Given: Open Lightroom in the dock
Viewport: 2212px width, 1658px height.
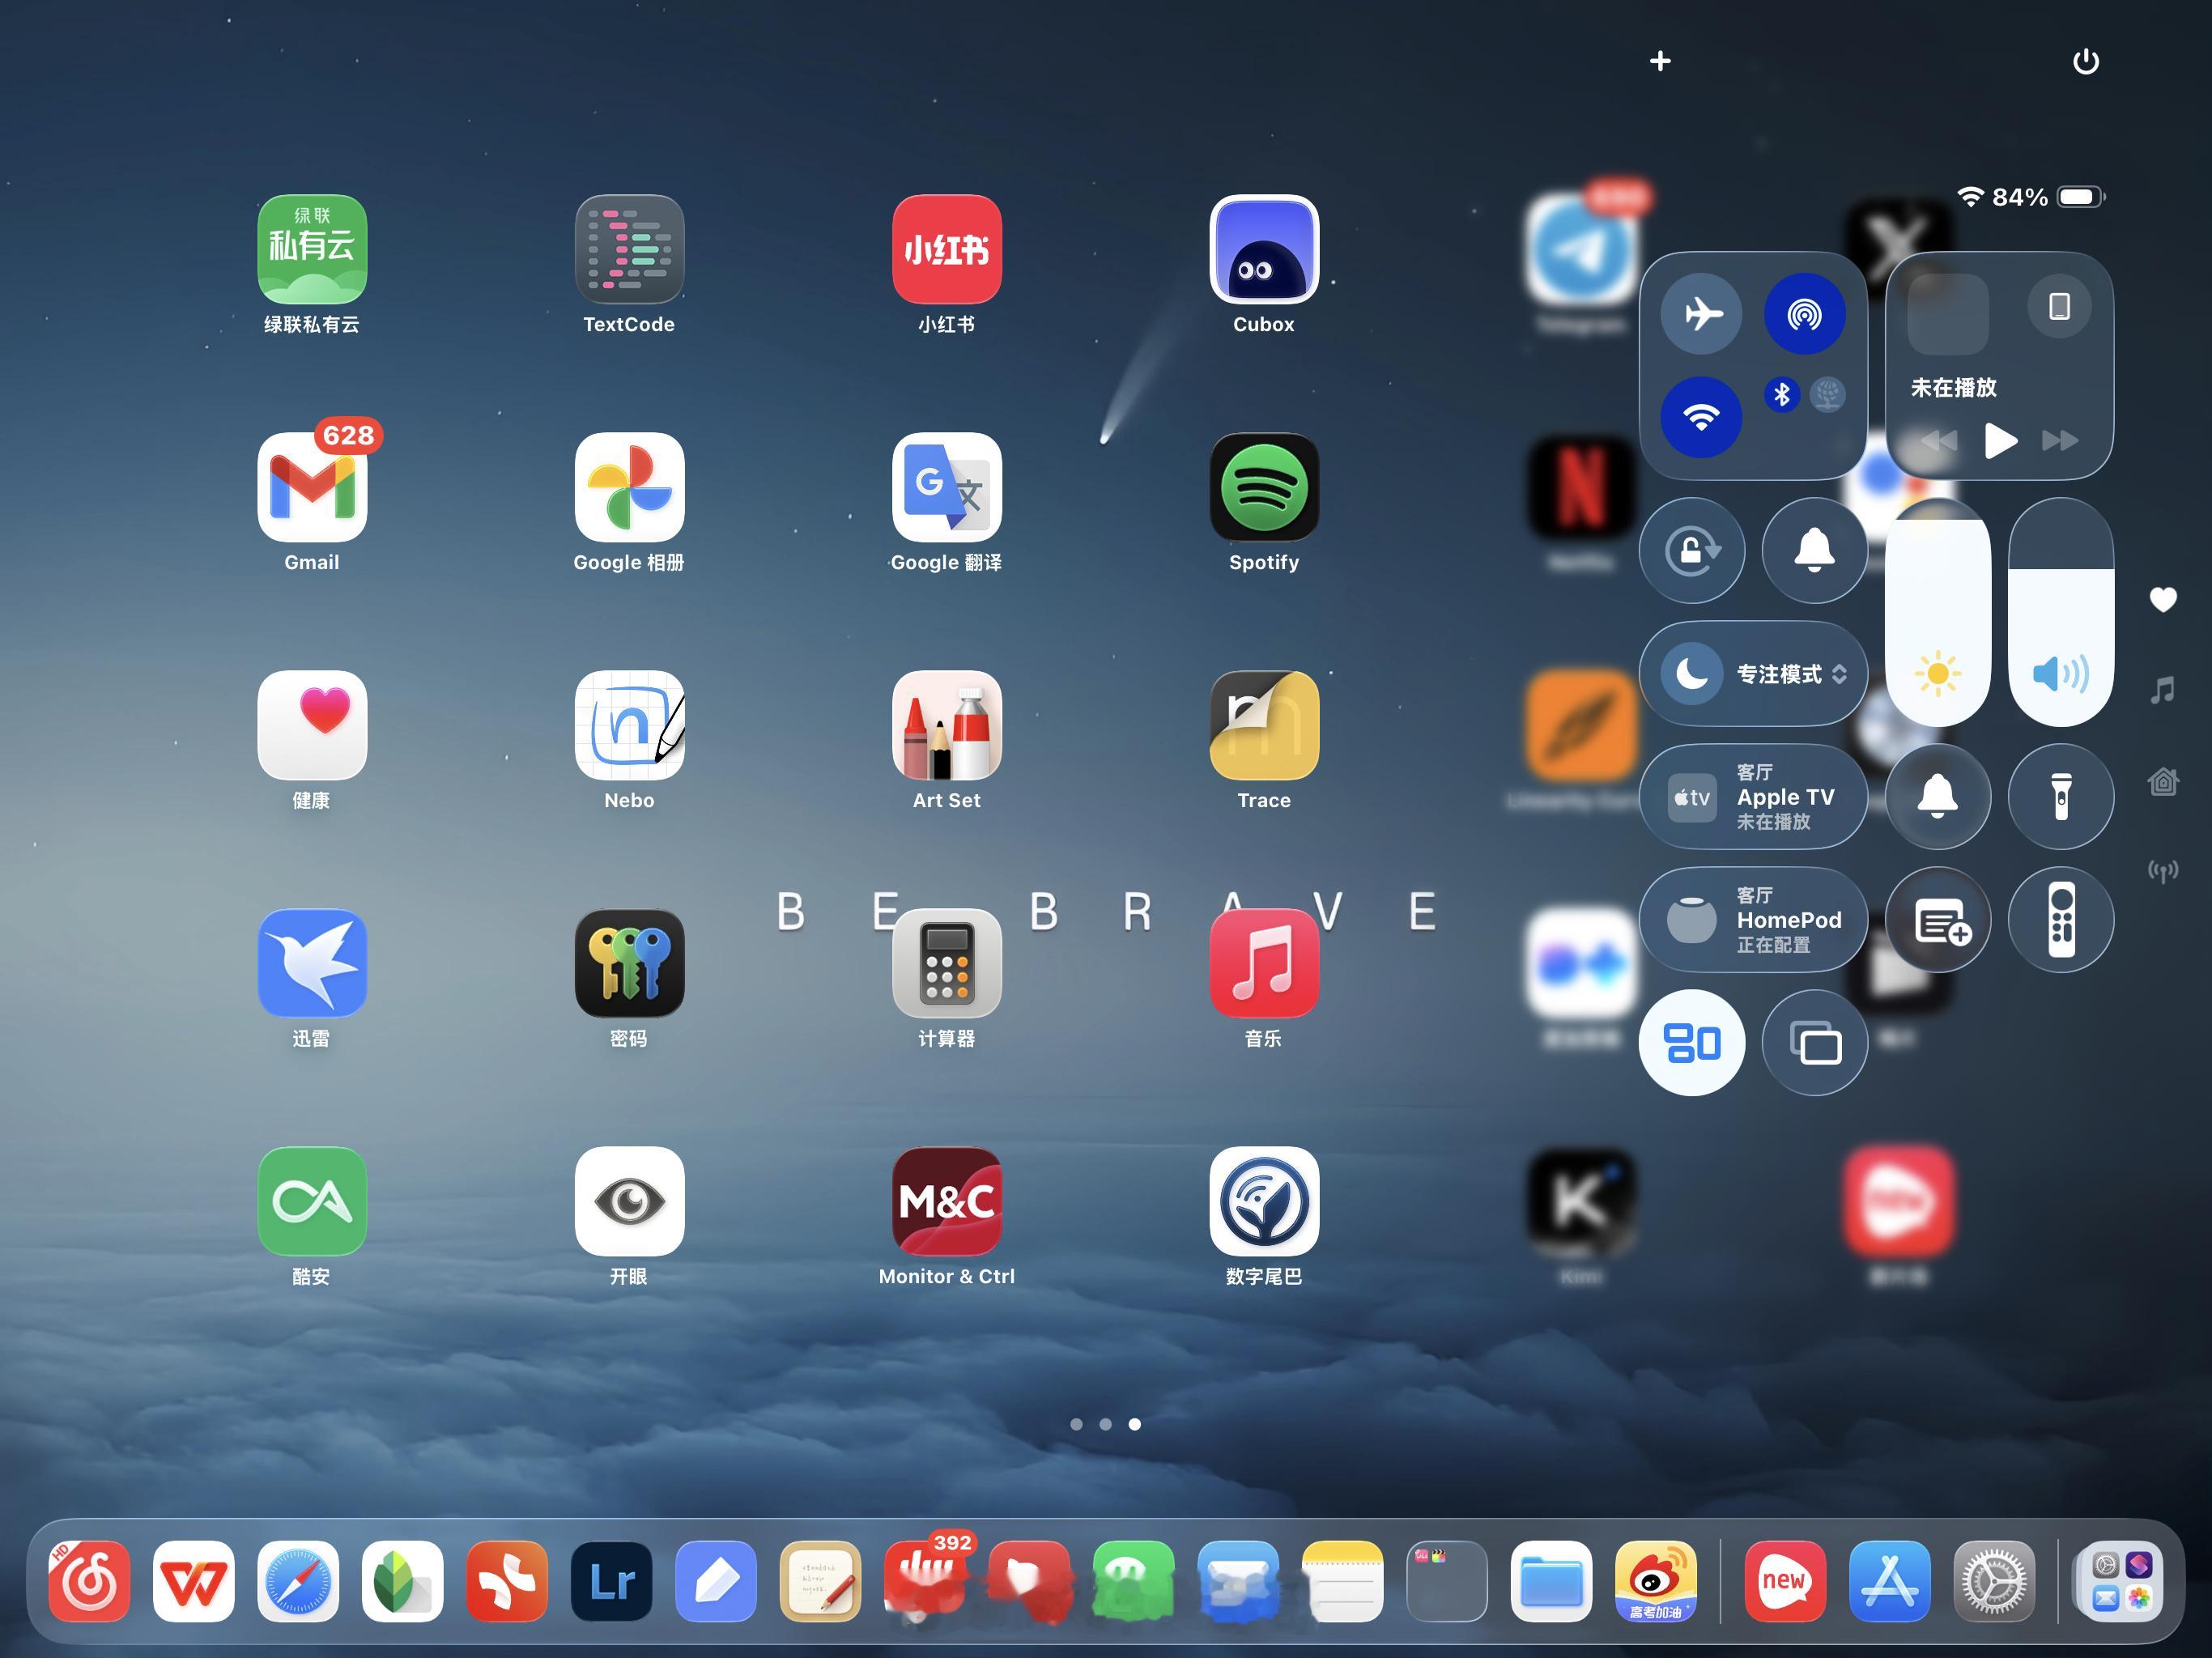Looking at the screenshot, I should (x=612, y=1582).
